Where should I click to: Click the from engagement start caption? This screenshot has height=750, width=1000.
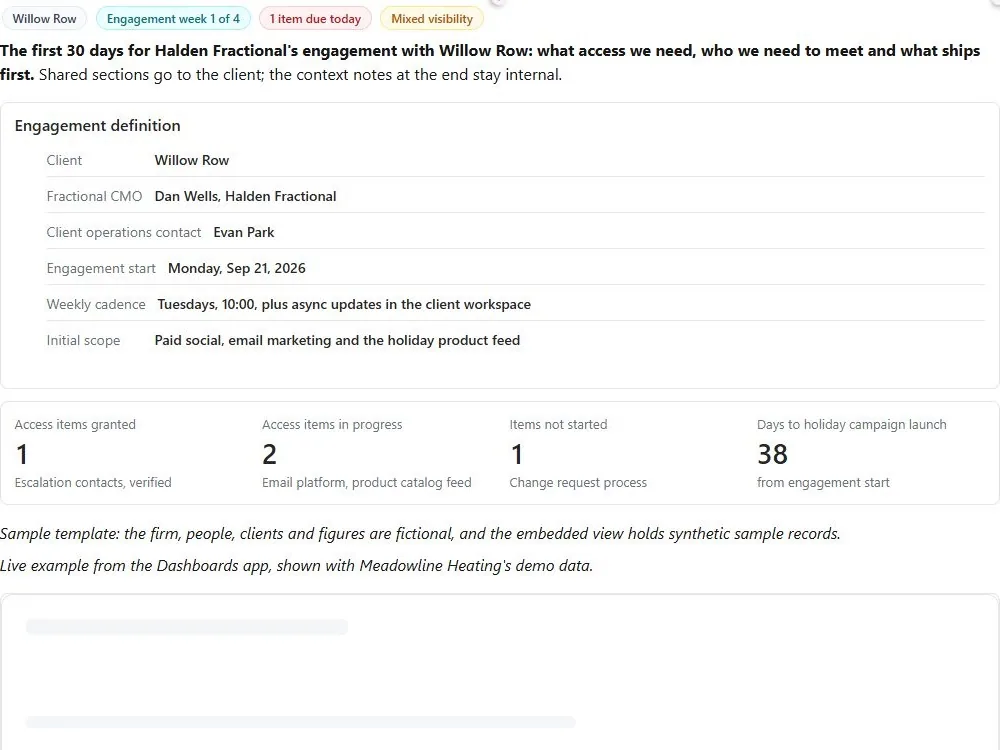pyautogui.click(x=823, y=483)
